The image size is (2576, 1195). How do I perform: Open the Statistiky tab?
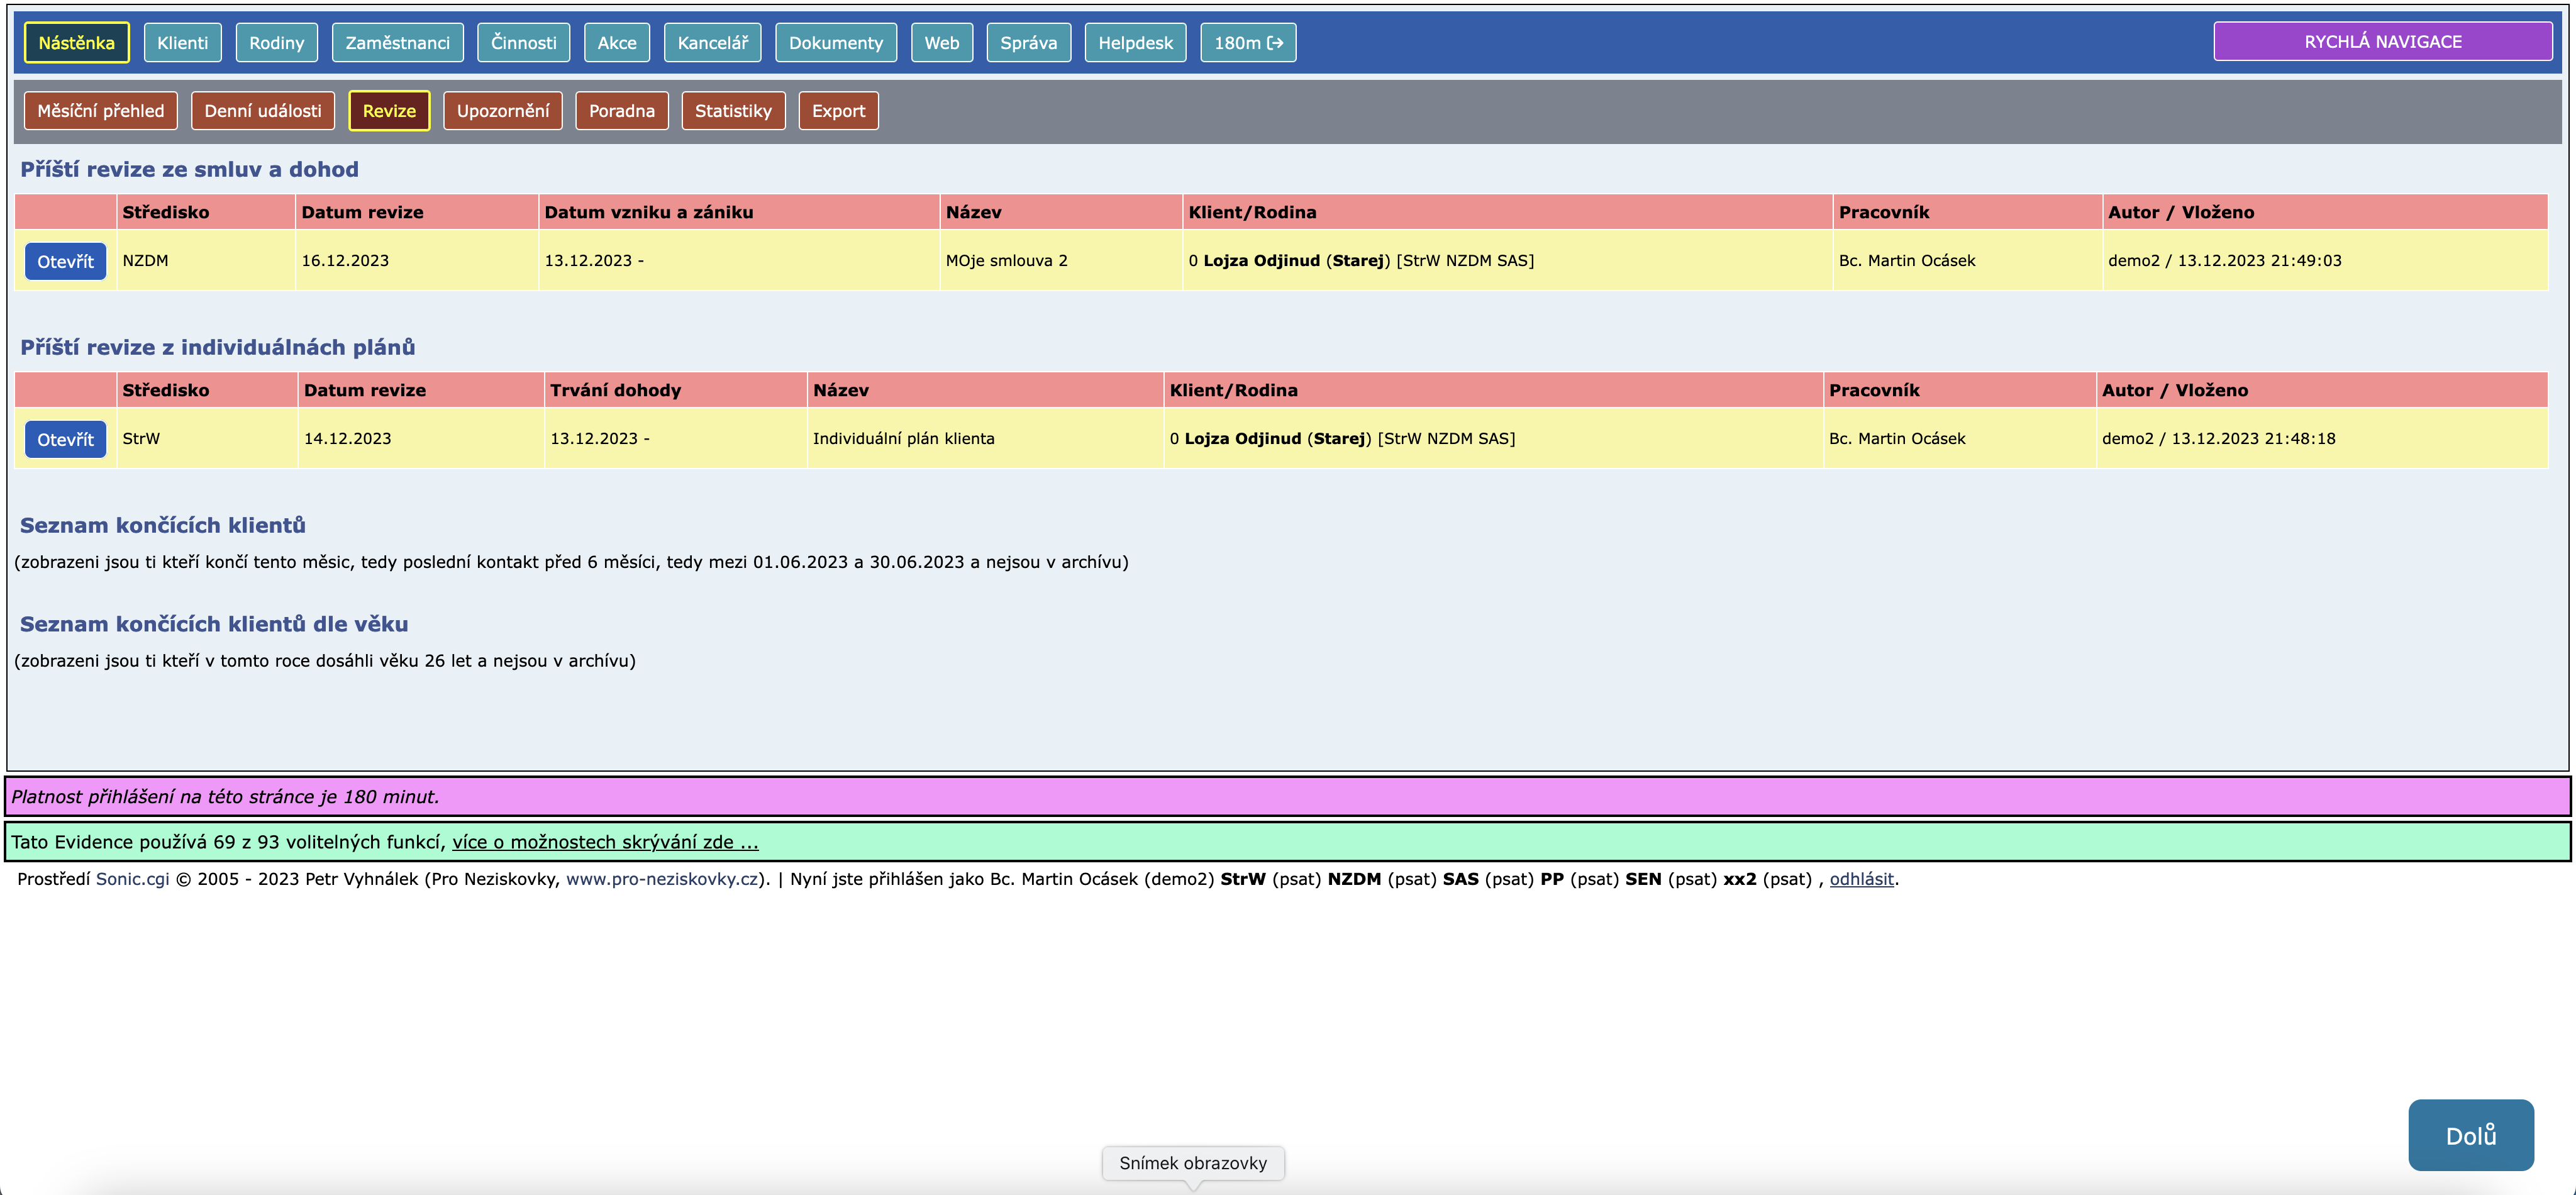tap(732, 111)
